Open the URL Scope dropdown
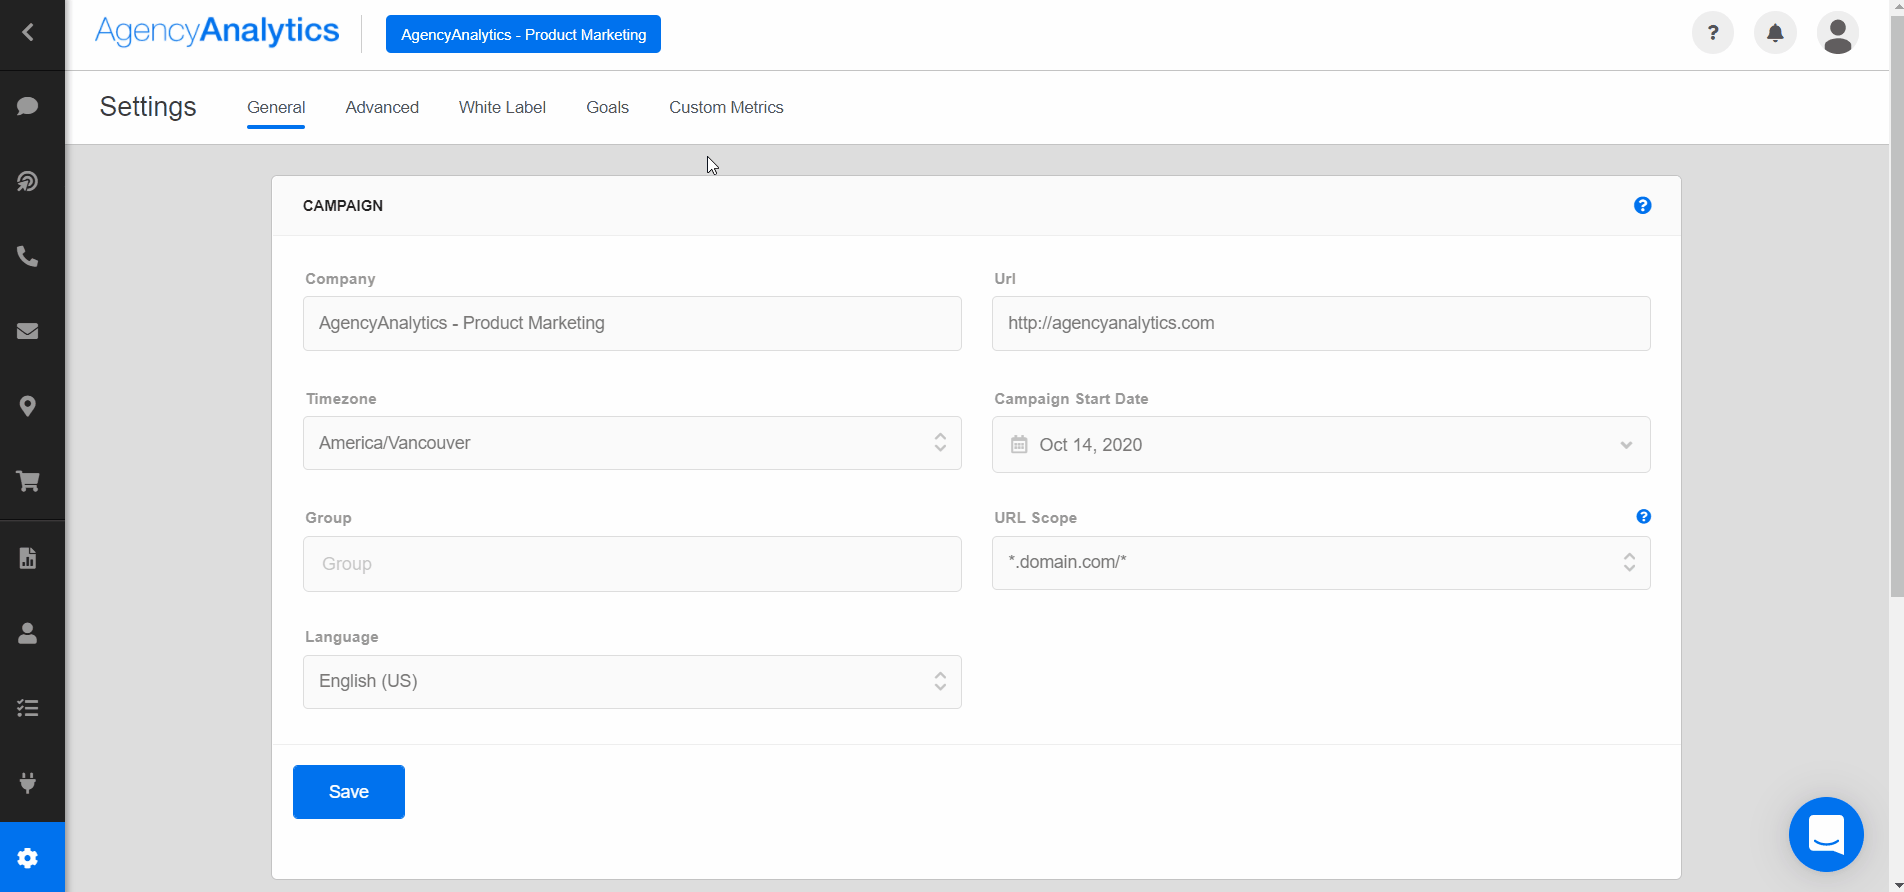This screenshot has height=892, width=1904. [x=1321, y=563]
